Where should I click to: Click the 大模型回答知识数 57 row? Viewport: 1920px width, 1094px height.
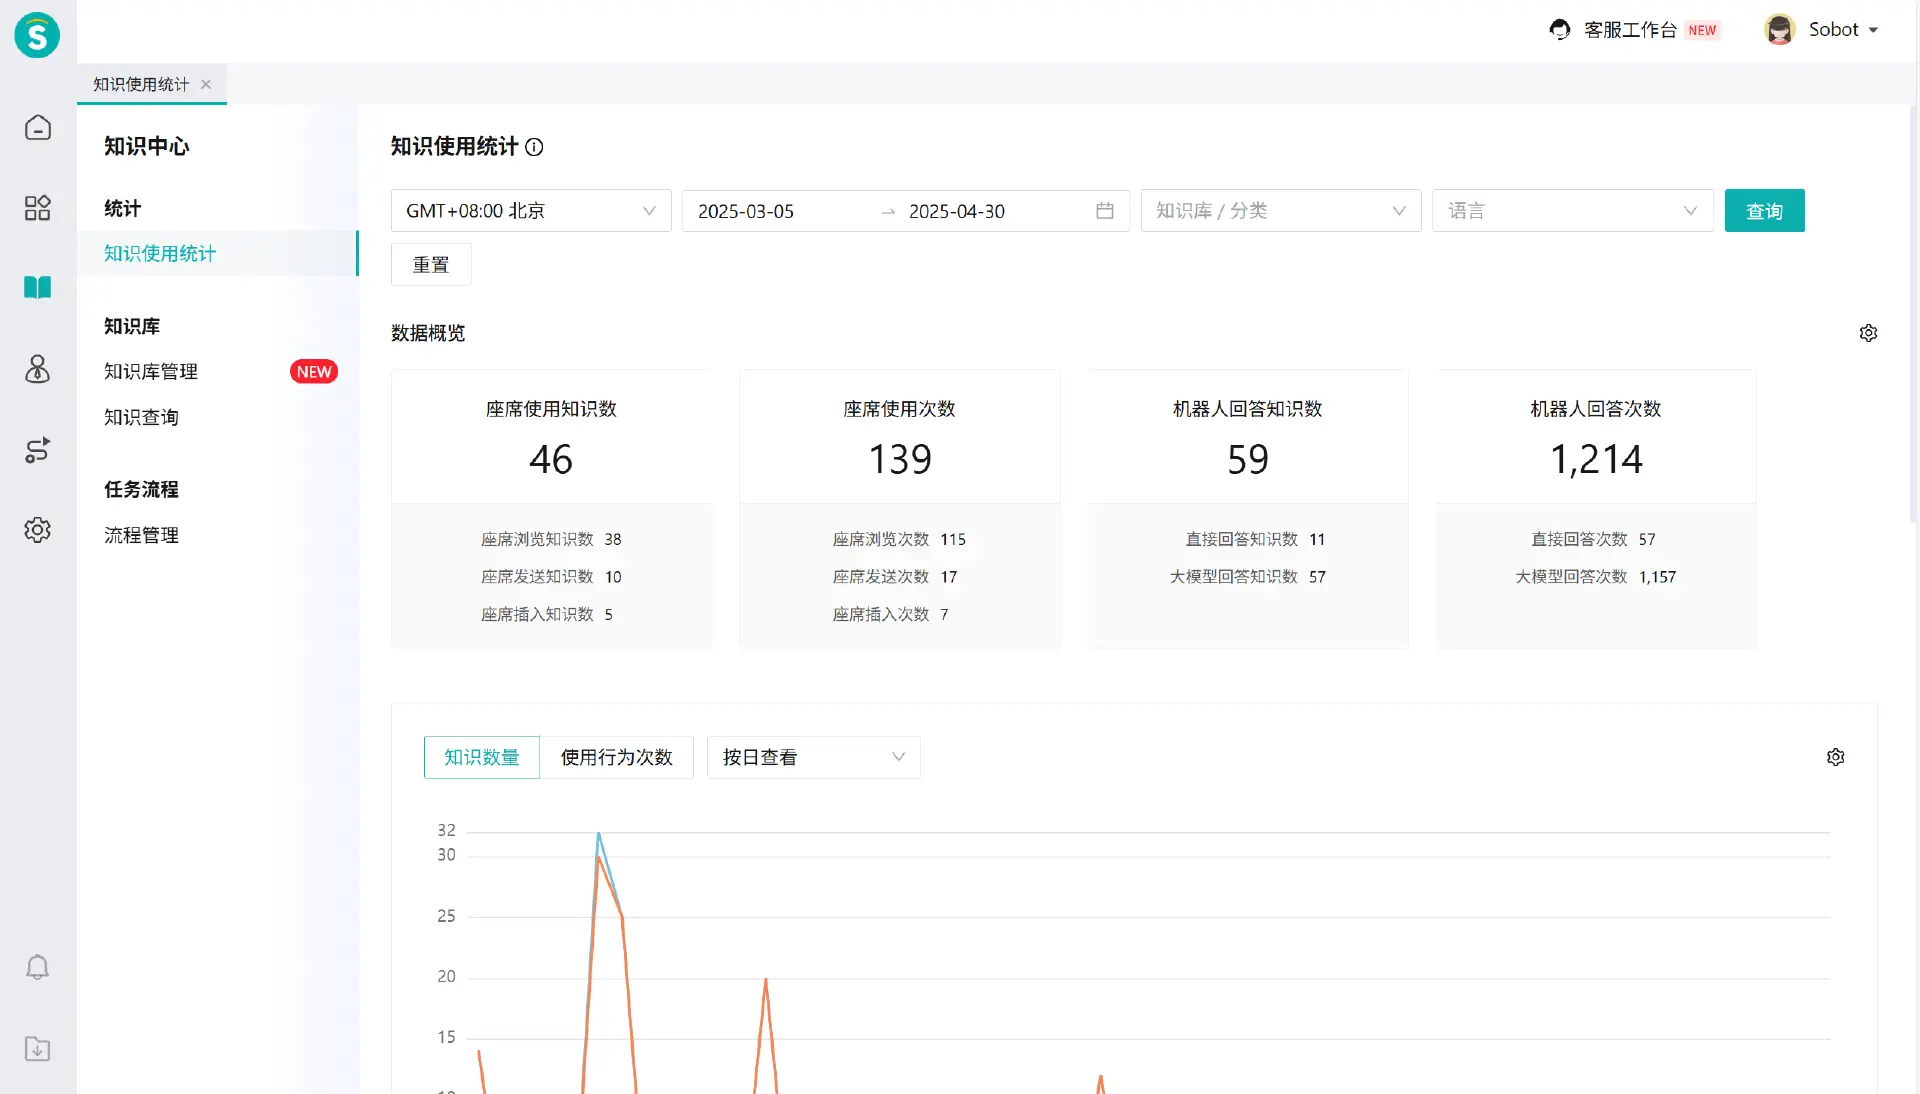tap(1248, 577)
